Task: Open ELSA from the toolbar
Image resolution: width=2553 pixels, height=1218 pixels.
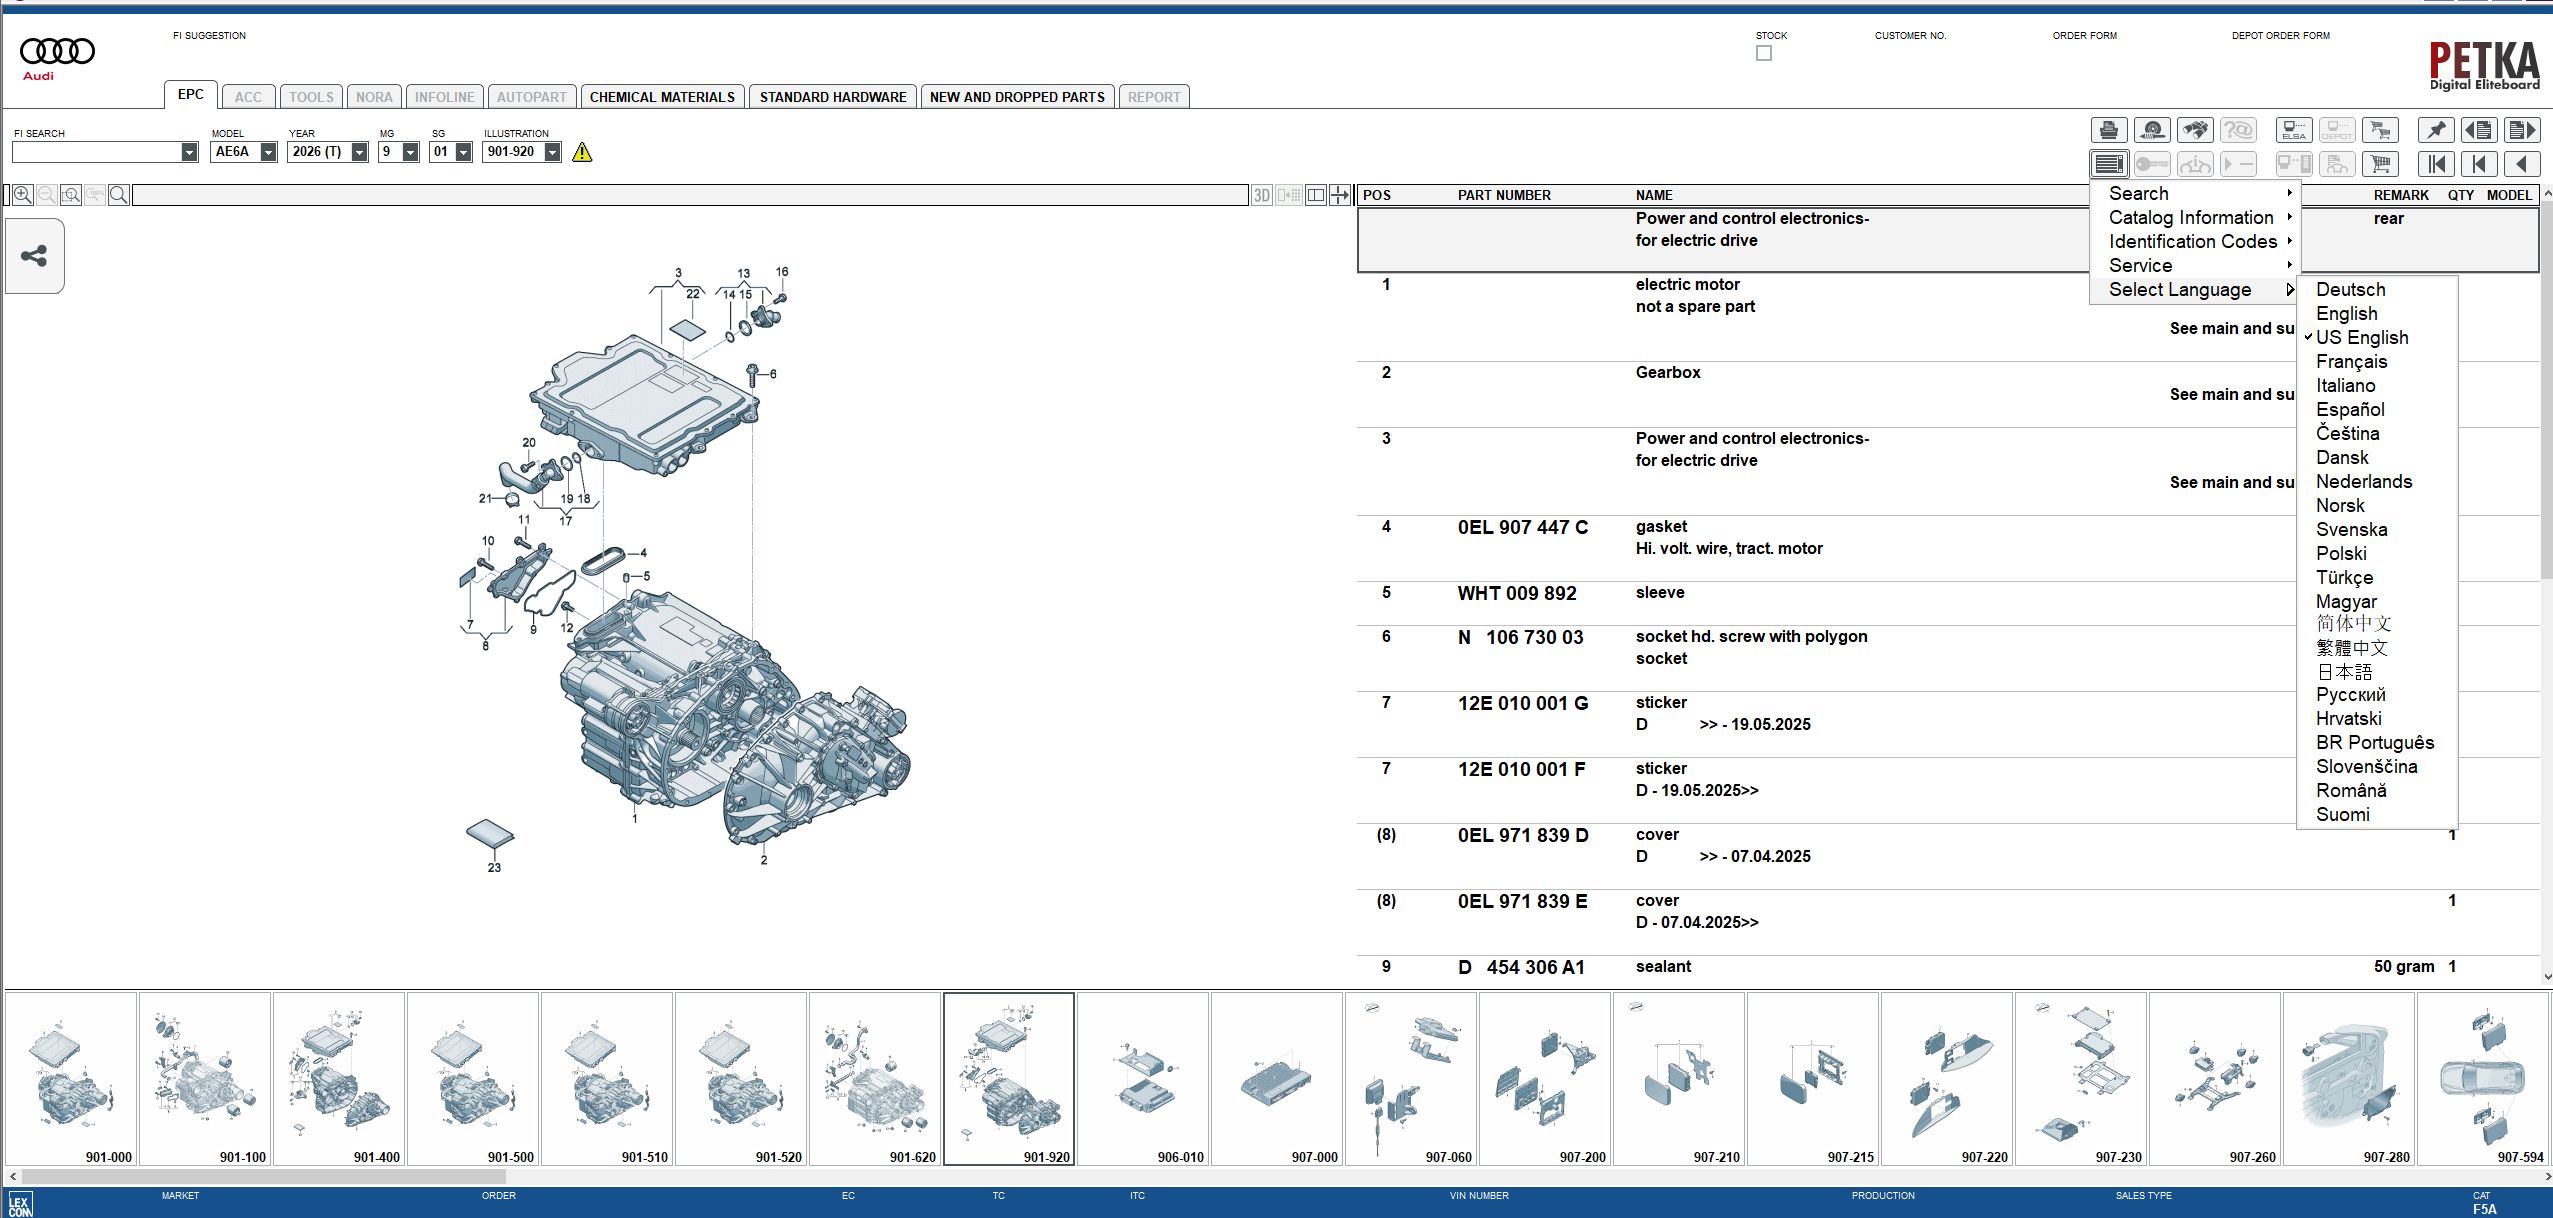Action: [2293, 130]
